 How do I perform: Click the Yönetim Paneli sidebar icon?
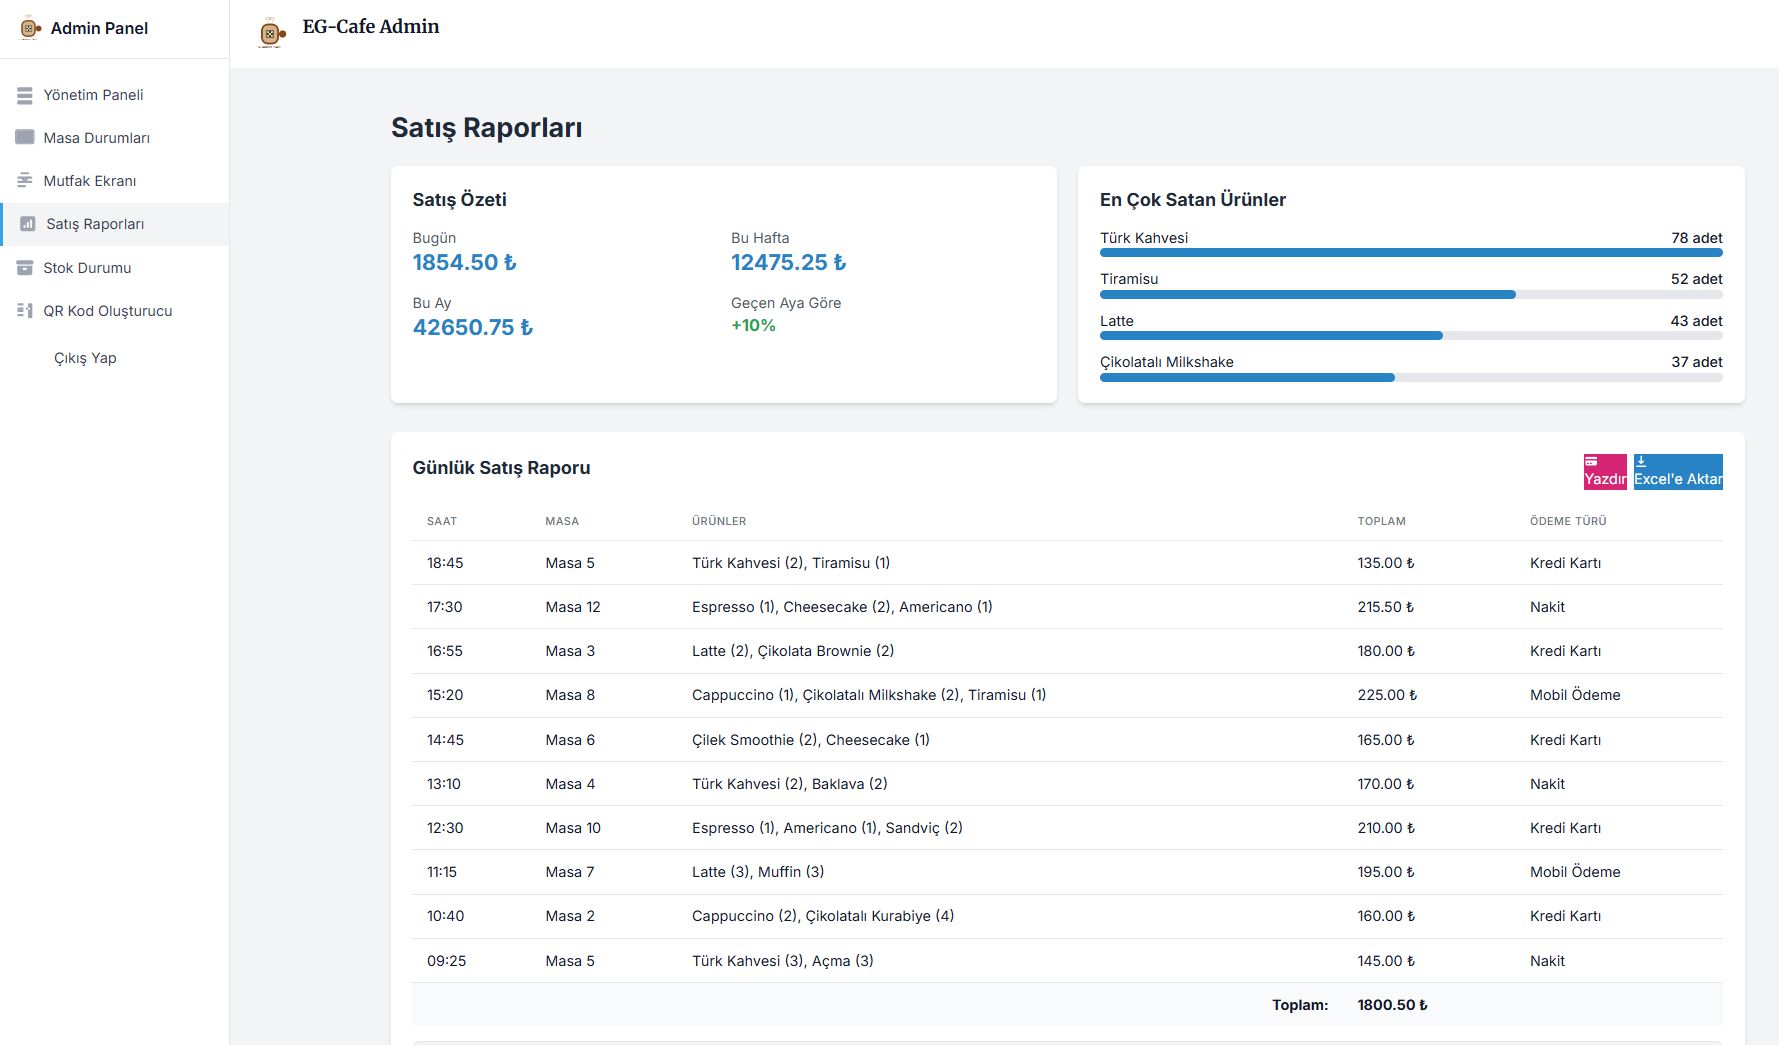pos(25,95)
